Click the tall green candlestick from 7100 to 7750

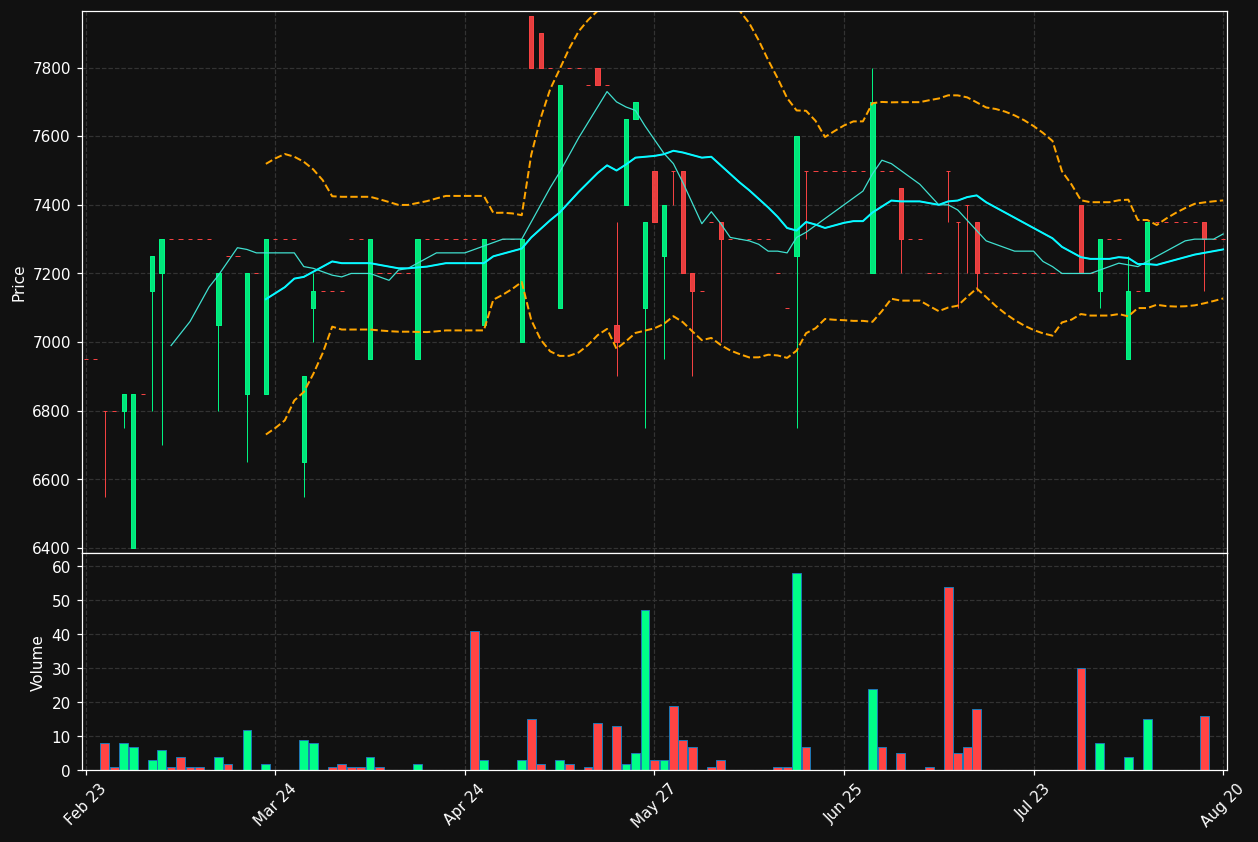(x=560, y=197)
